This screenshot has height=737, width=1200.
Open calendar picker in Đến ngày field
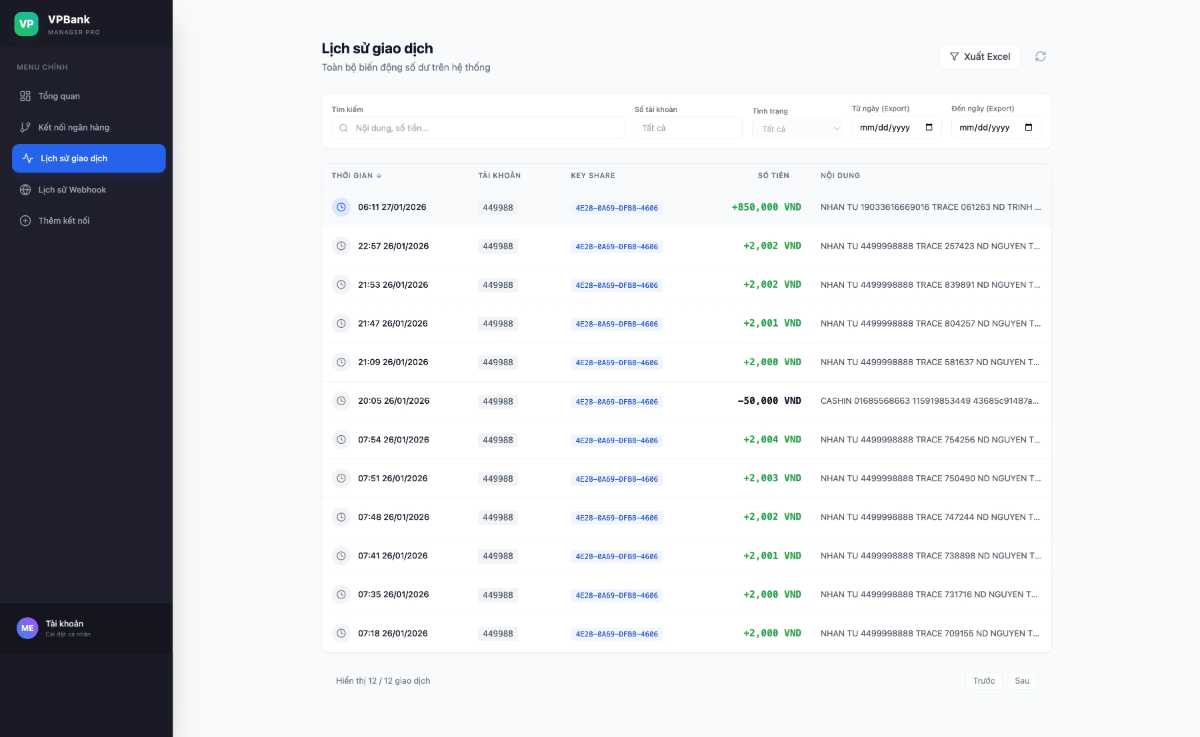pyautogui.click(x=1028, y=128)
